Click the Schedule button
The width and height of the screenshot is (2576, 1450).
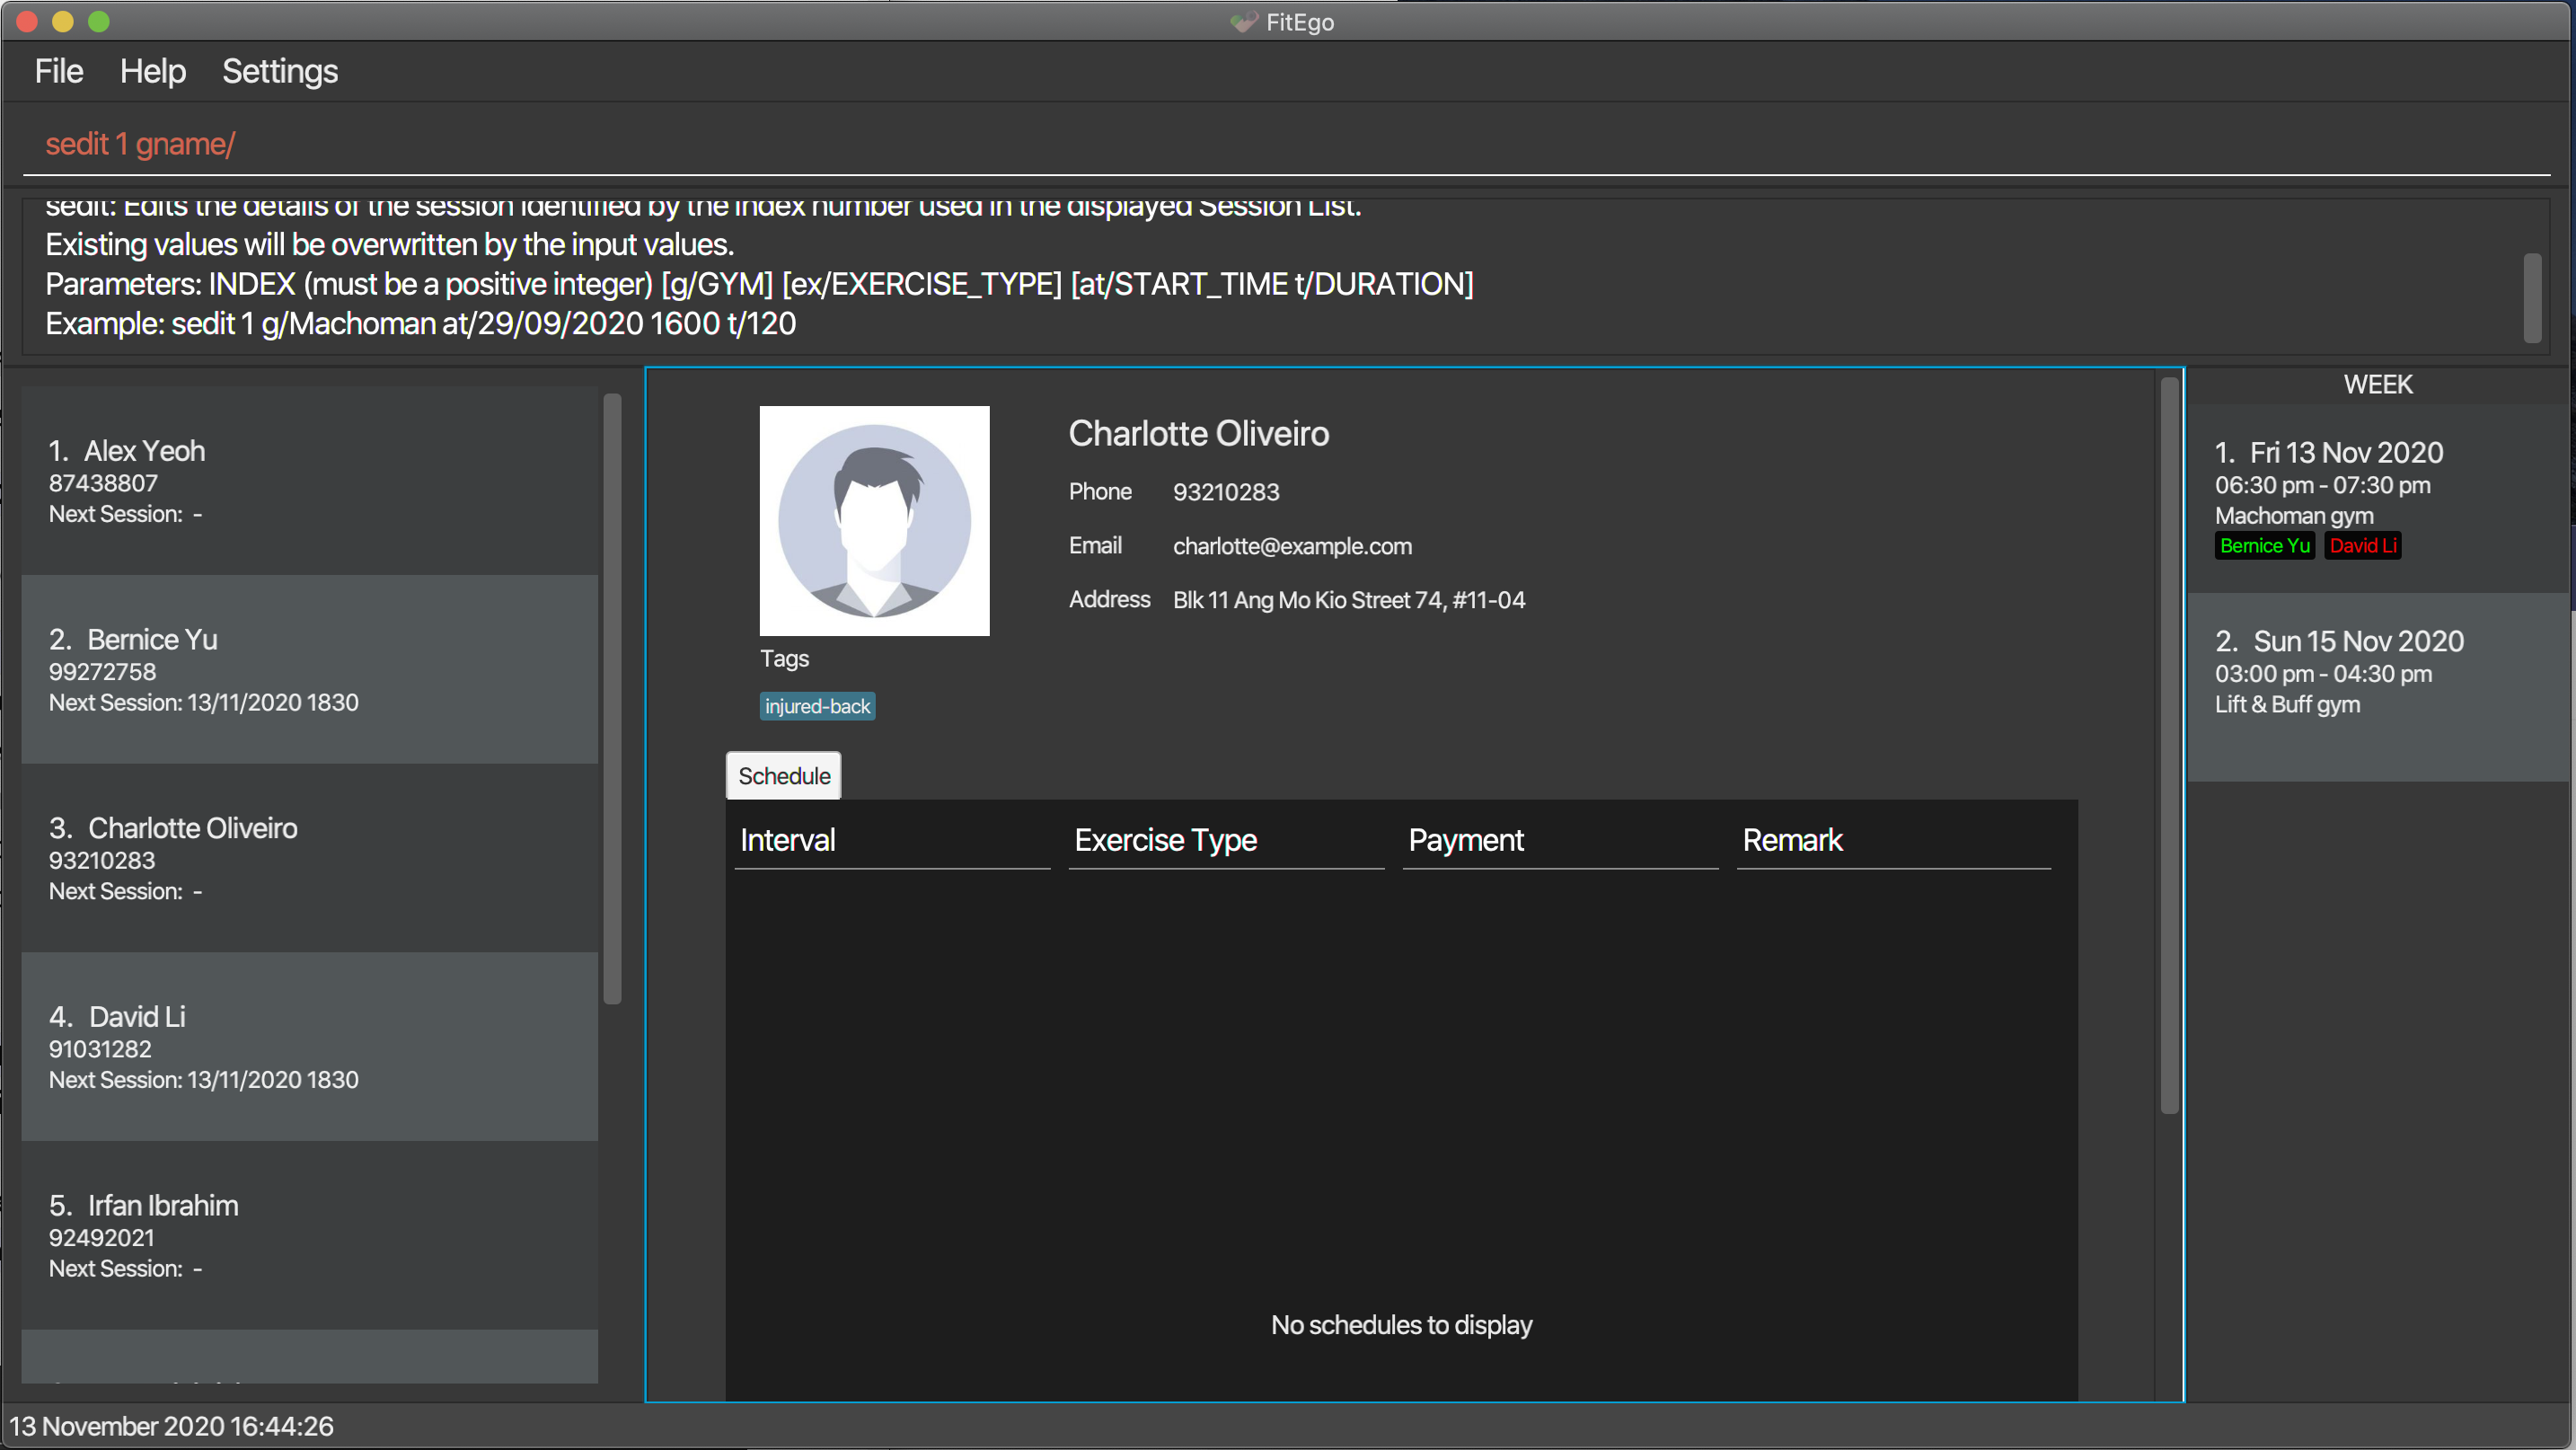tap(783, 776)
